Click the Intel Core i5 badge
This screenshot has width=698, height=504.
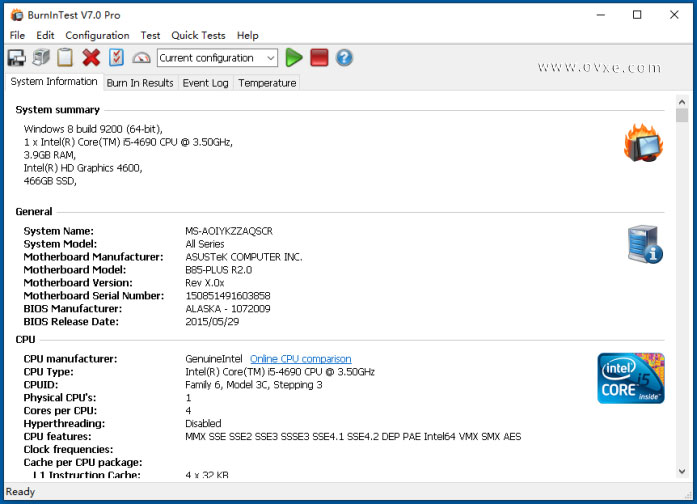pos(631,378)
